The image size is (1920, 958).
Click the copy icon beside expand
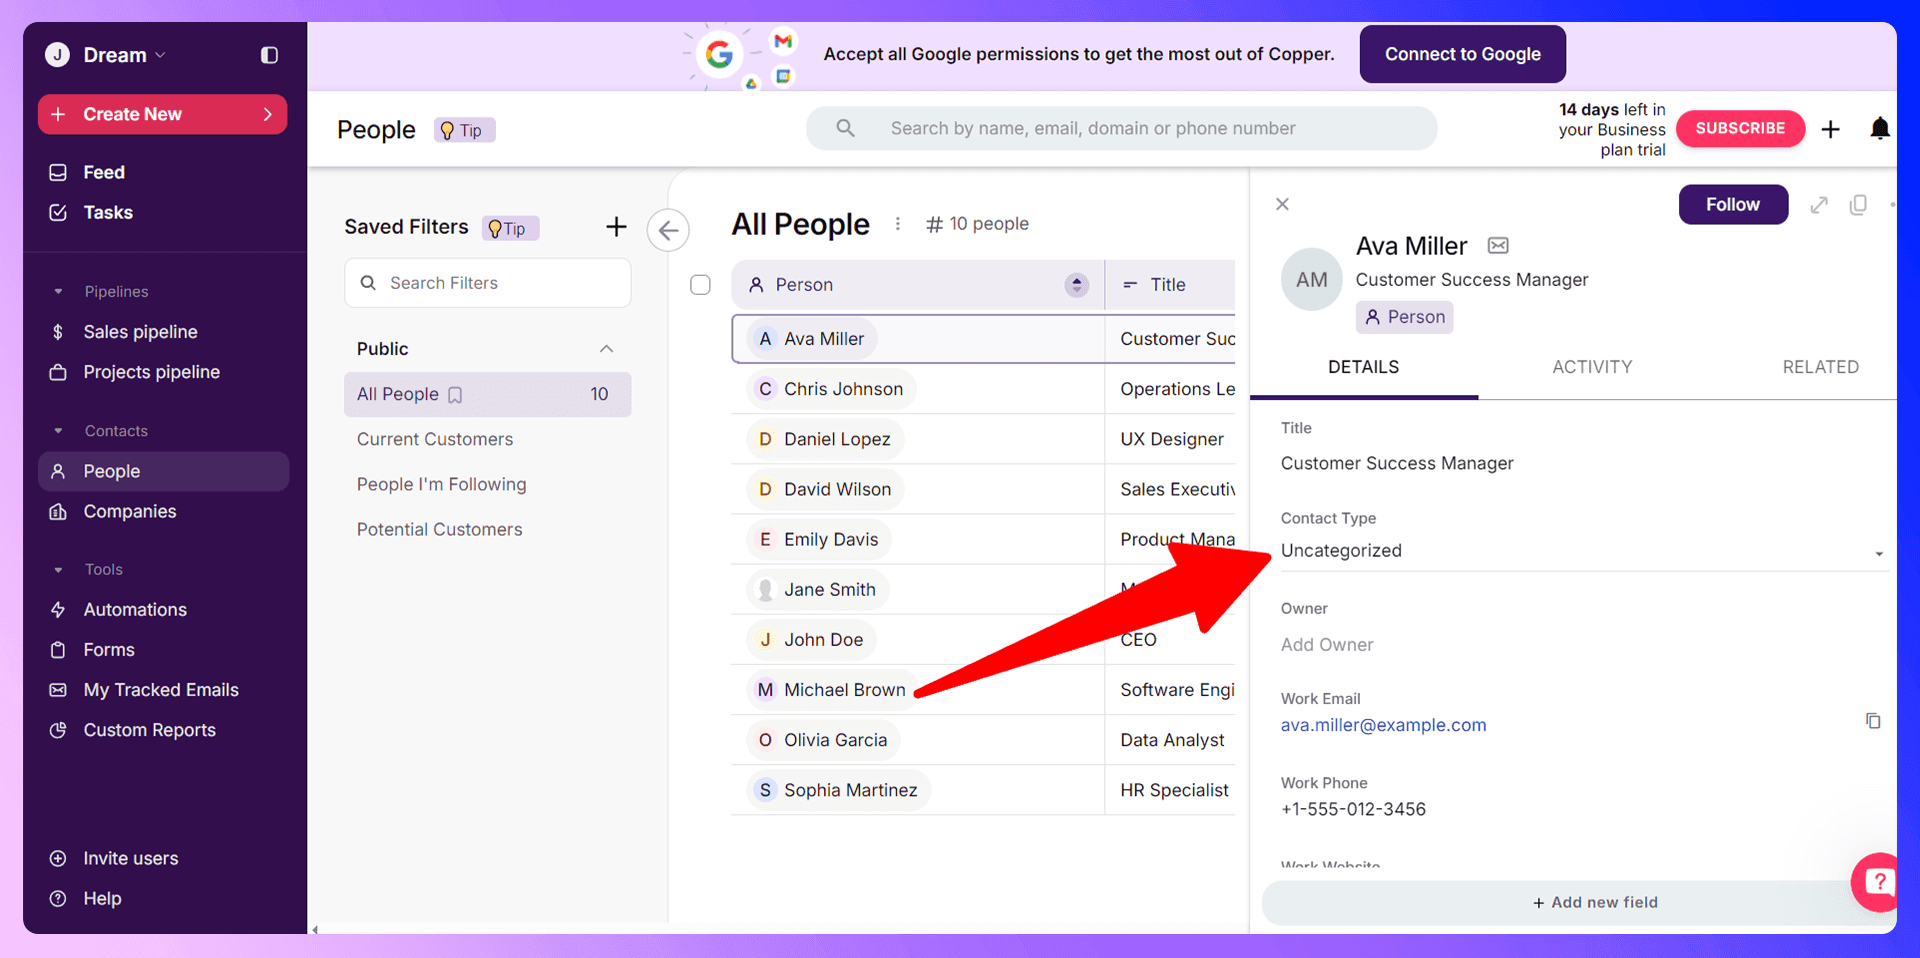1858,204
